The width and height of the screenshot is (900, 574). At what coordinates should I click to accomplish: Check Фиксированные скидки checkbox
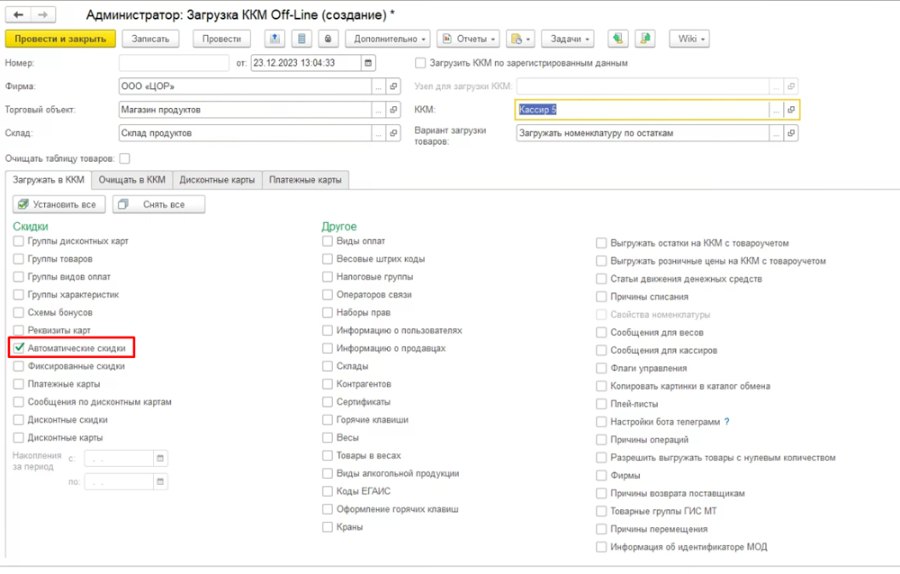tap(18, 366)
